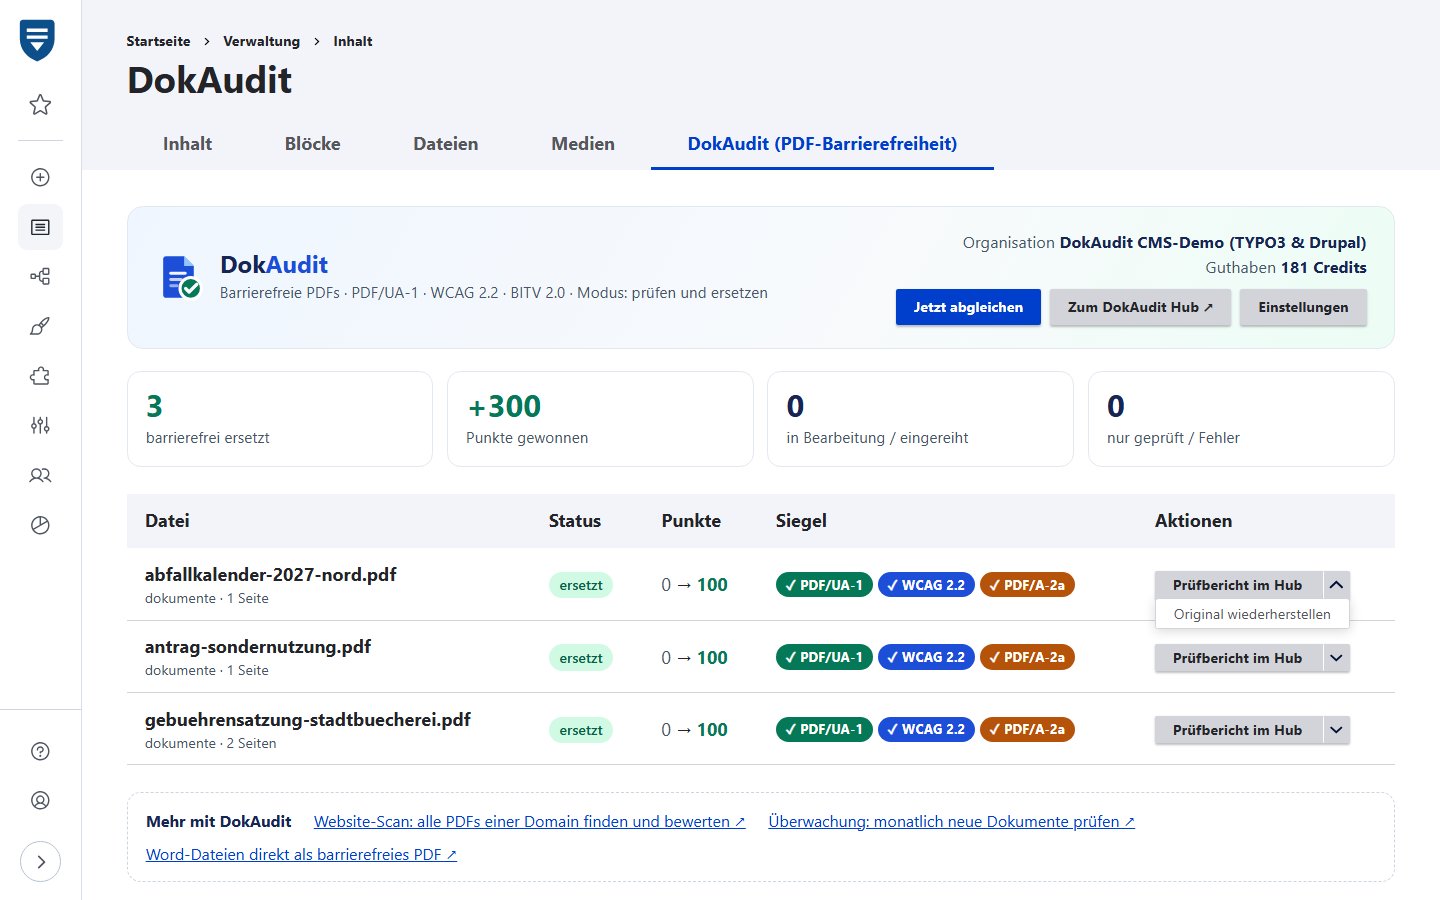This screenshot has height=900, width=1440.
Task: Select the content list sidebar icon
Action: pos(40,227)
